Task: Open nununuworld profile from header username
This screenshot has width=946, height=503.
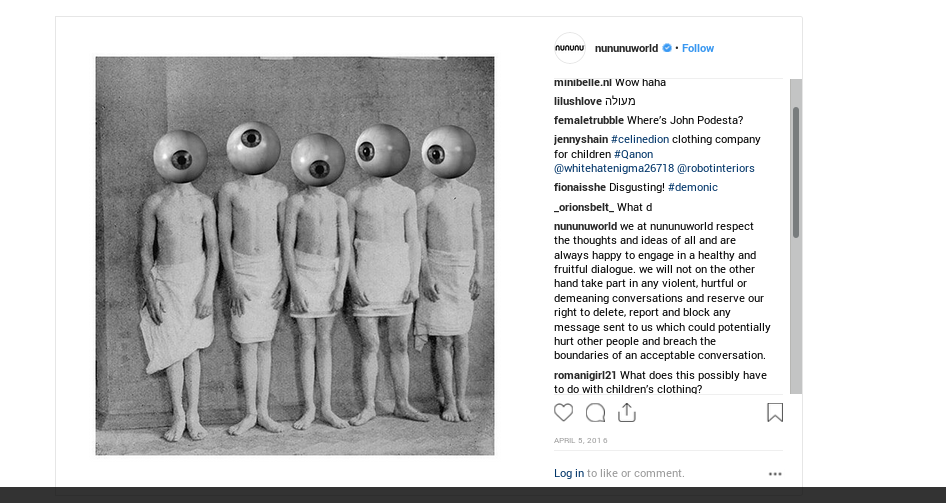Action: coord(626,48)
